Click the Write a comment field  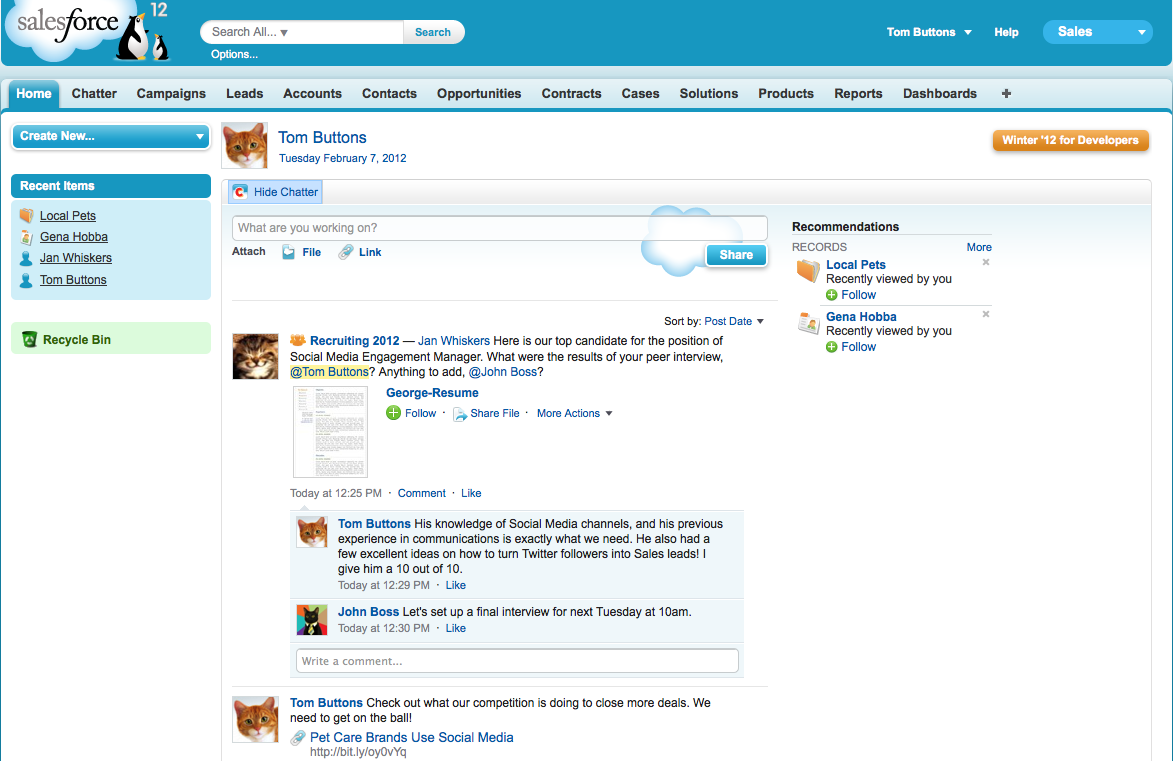coord(517,661)
